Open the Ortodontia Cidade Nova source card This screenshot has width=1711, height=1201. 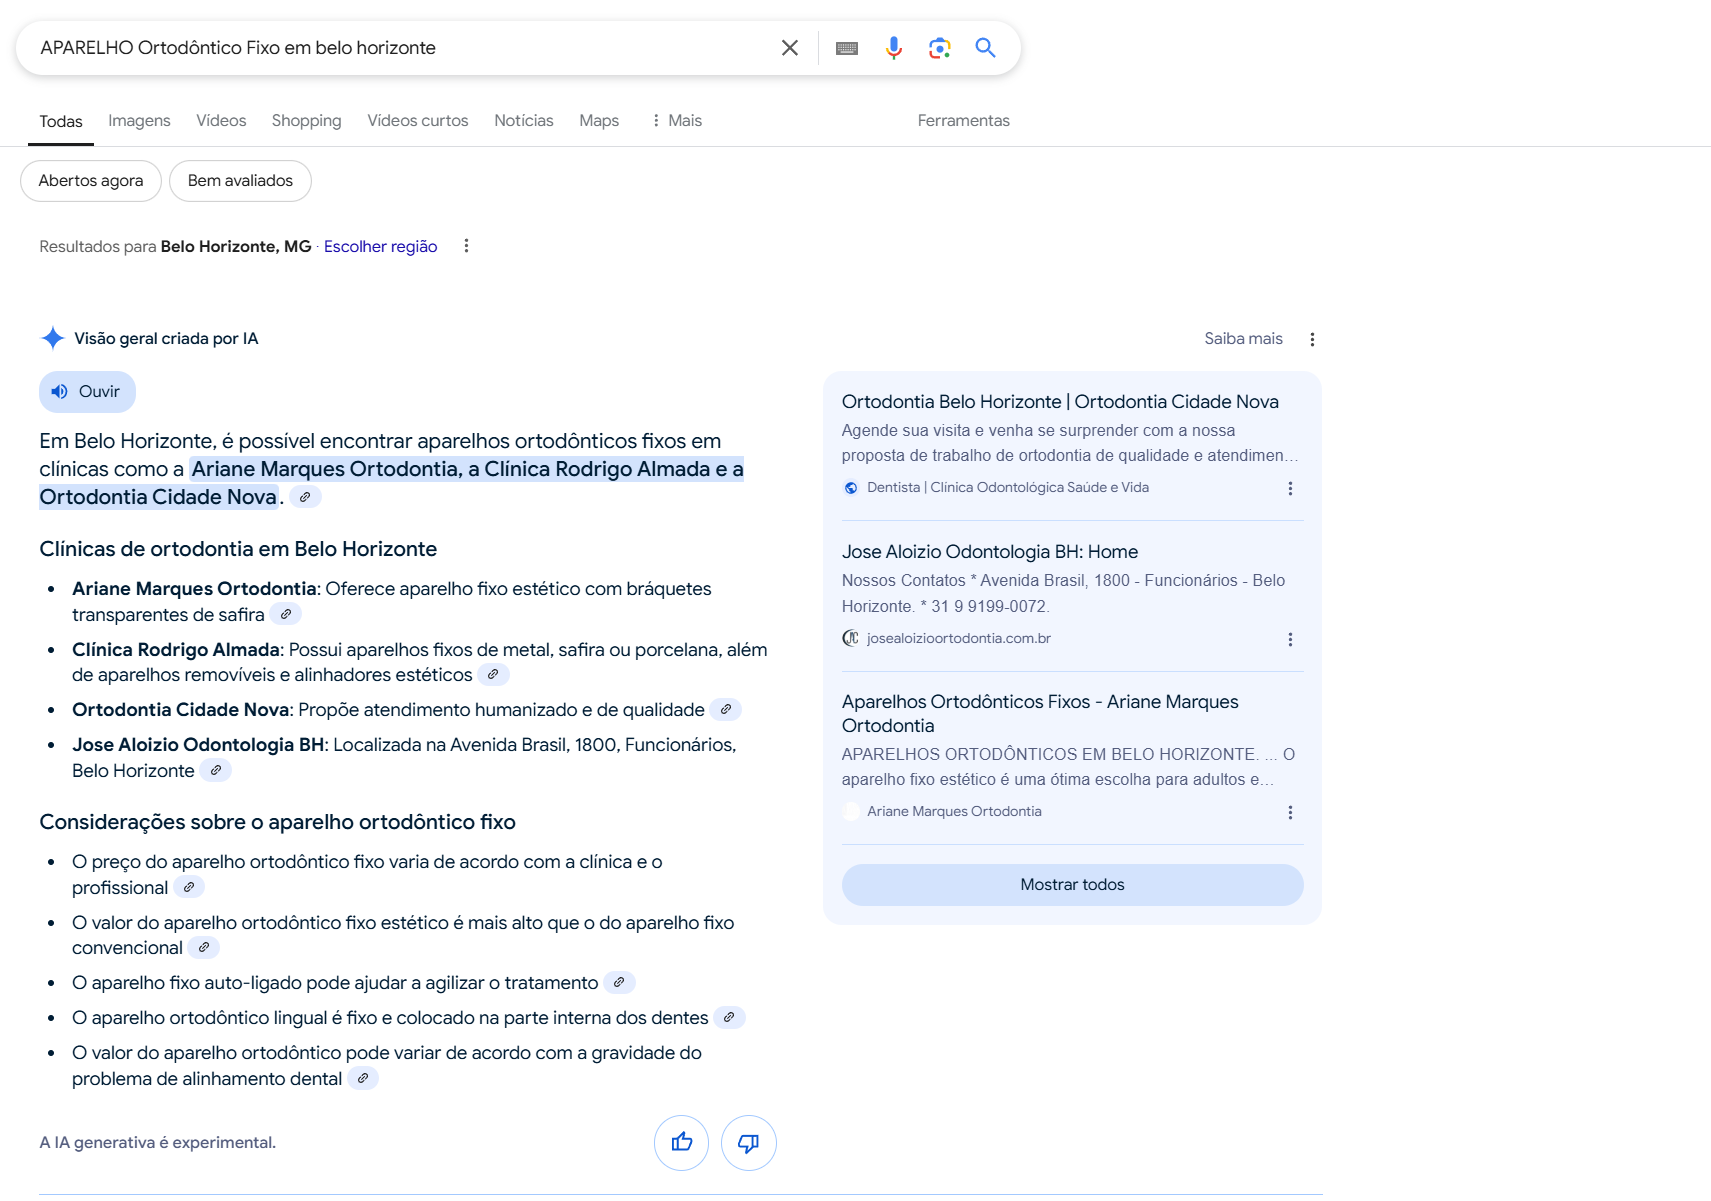1060,402
